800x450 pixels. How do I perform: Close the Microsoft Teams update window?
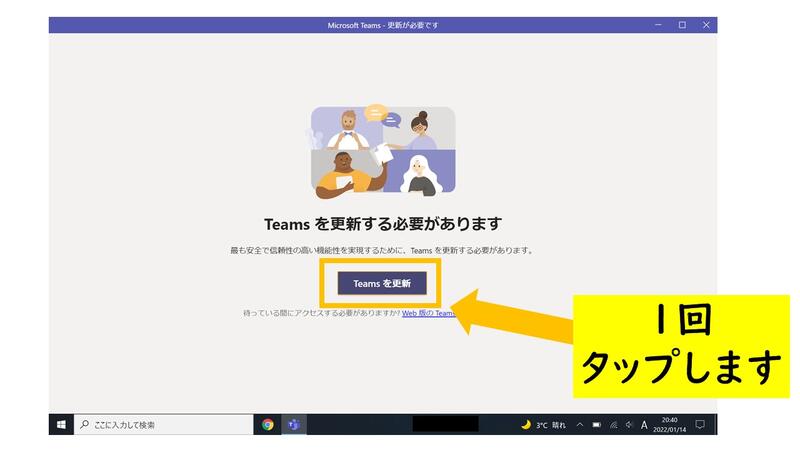[x=706, y=25]
